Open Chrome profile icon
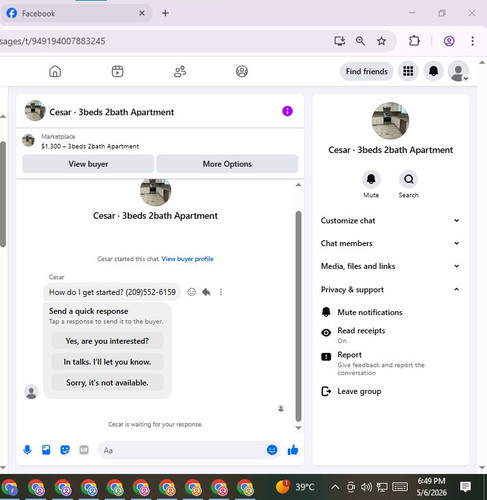487x500 pixels. click(449, 41)
